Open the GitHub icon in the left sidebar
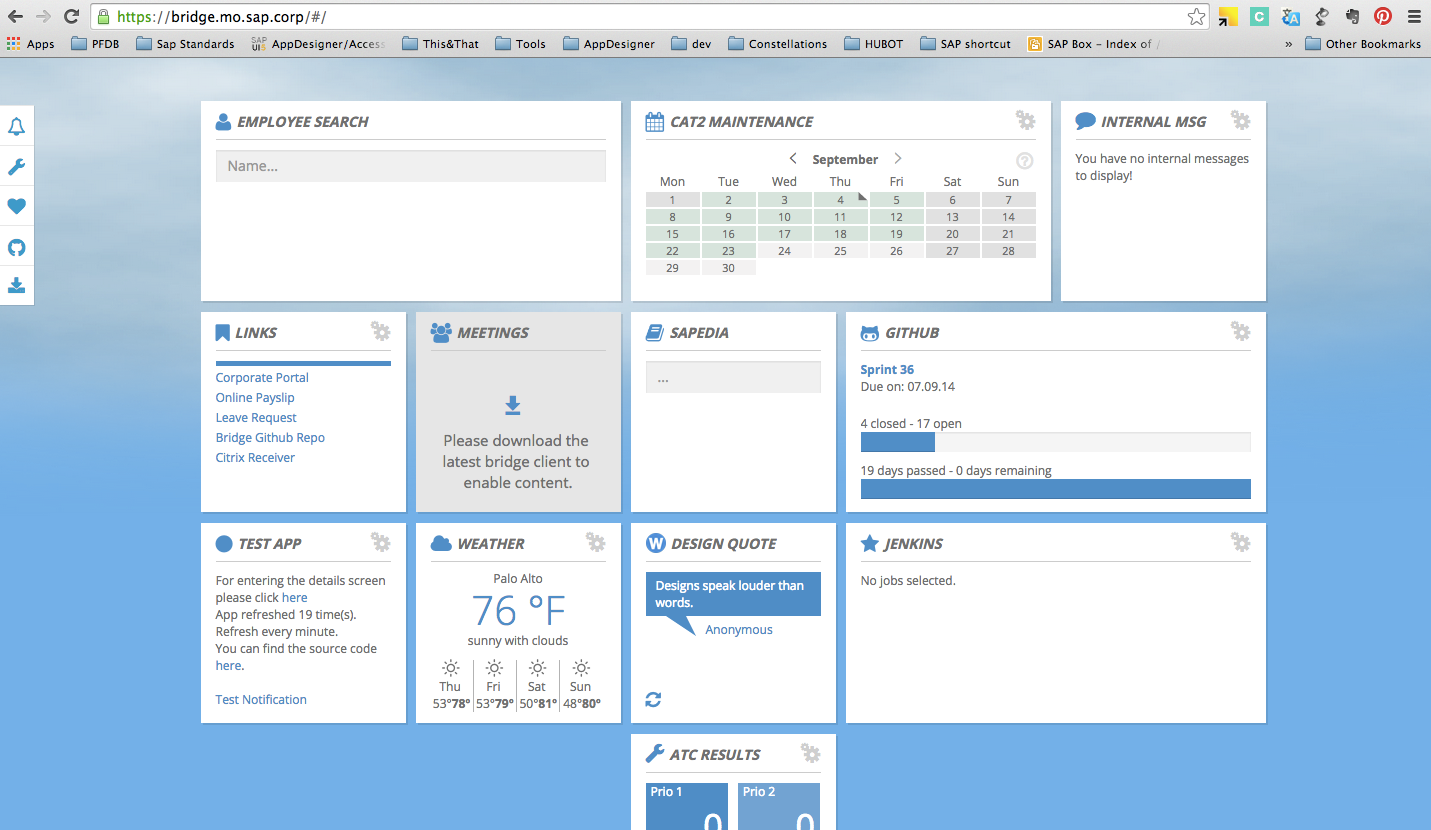Image resolution: width=1431 pixels, height=830 pixels. pyautogui.click(x=16, y=247)
